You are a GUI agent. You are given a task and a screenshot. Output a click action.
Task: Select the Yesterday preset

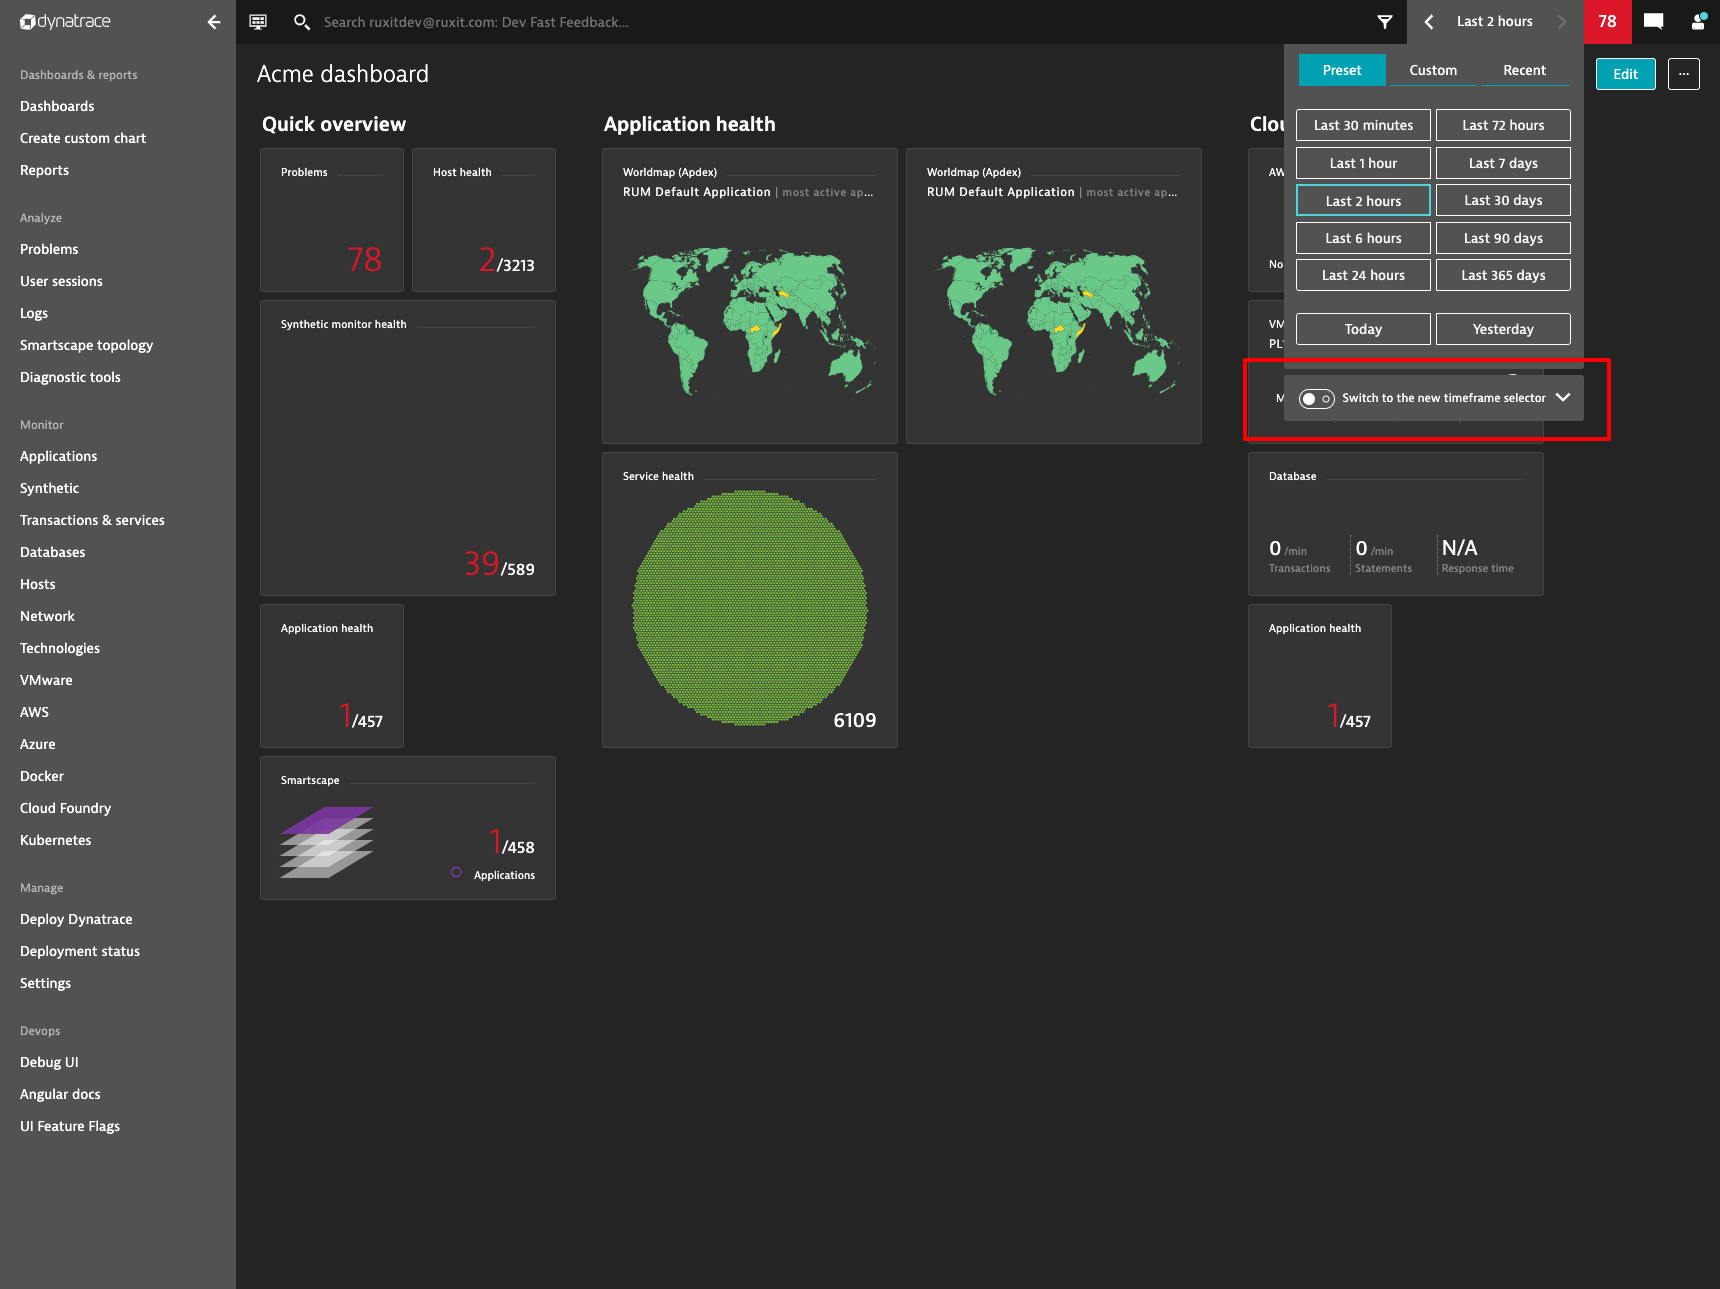click(1503, 329)
